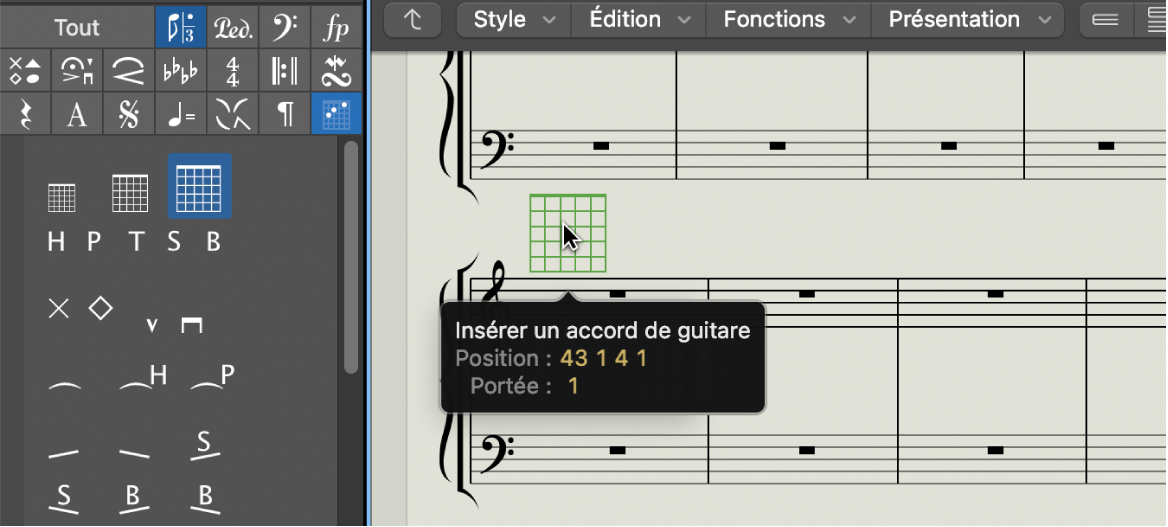Select the notes and triplets part box group
The width and height of the screenshot is (1168, 527).
point(181,27)
